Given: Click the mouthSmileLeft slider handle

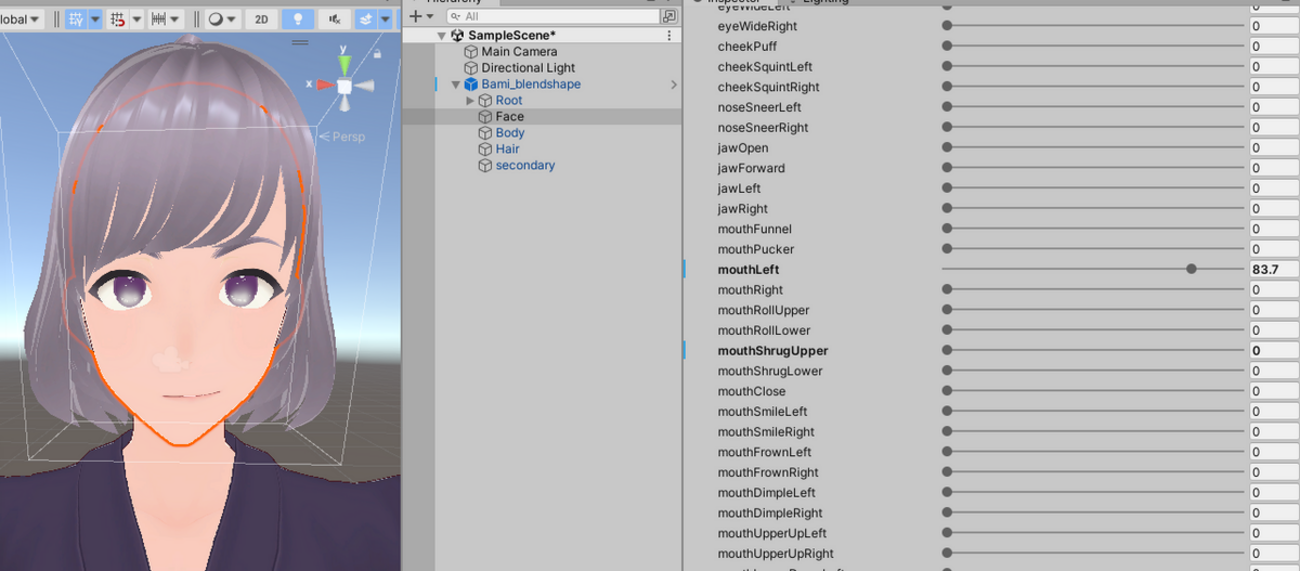Looking at the screenshot, I should (x=947, y=411).
